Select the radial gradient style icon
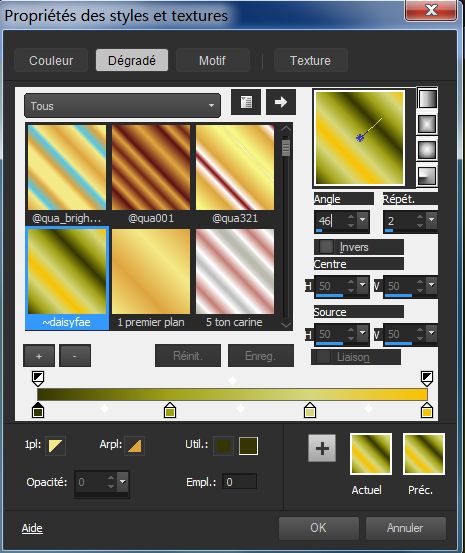Viewport: 465px width, 553px height. point(427,175)
